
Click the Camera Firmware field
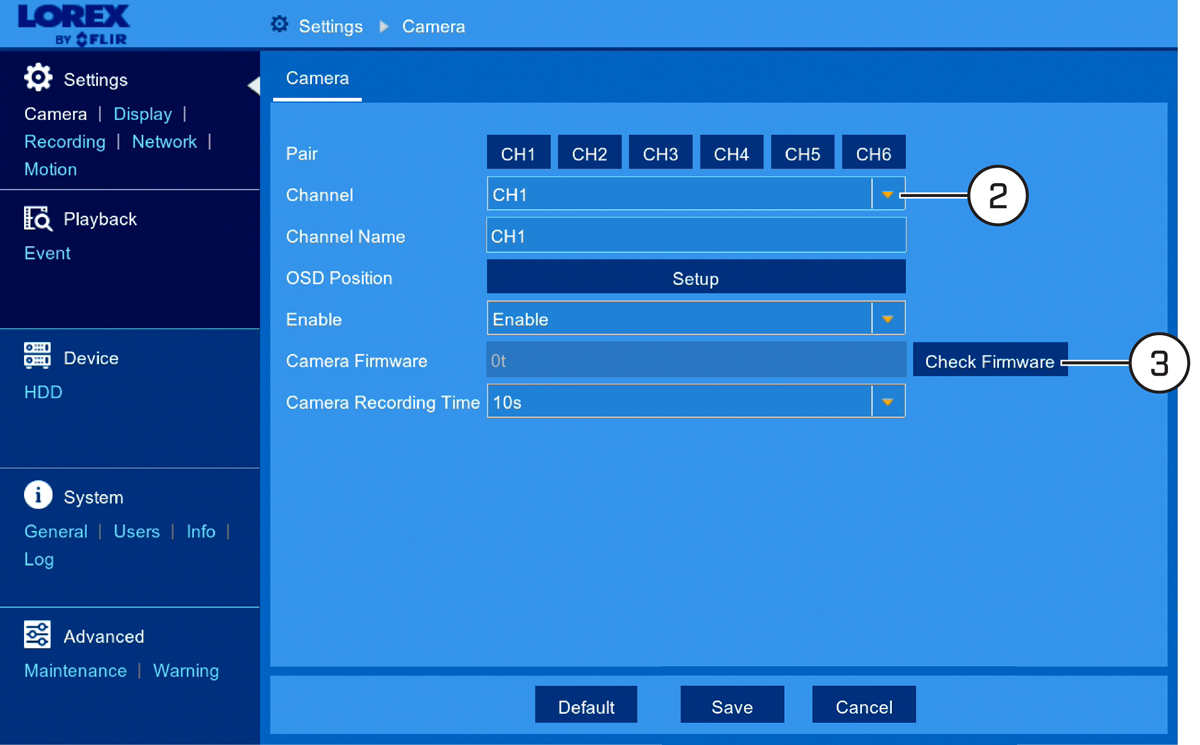696,360
